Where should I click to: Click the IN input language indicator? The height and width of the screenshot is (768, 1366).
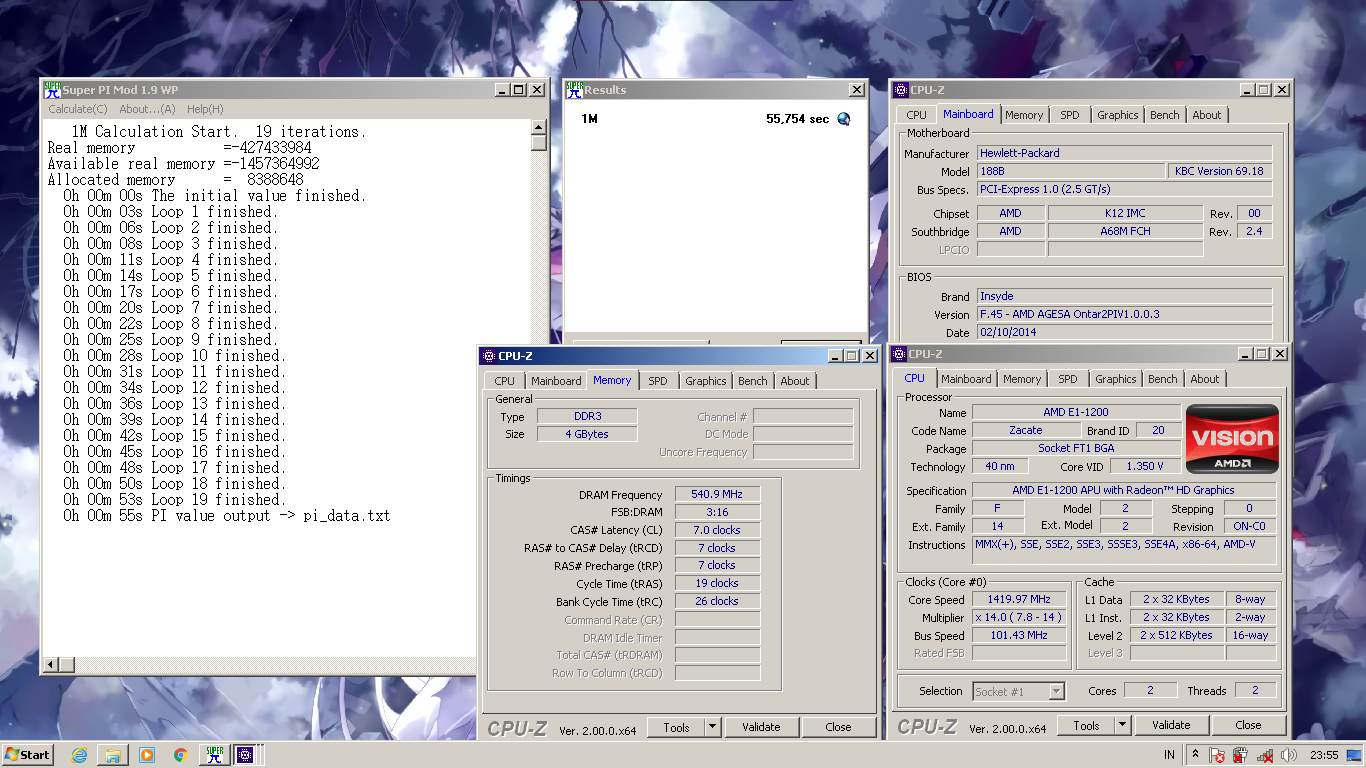click(x=1169, y=755)
